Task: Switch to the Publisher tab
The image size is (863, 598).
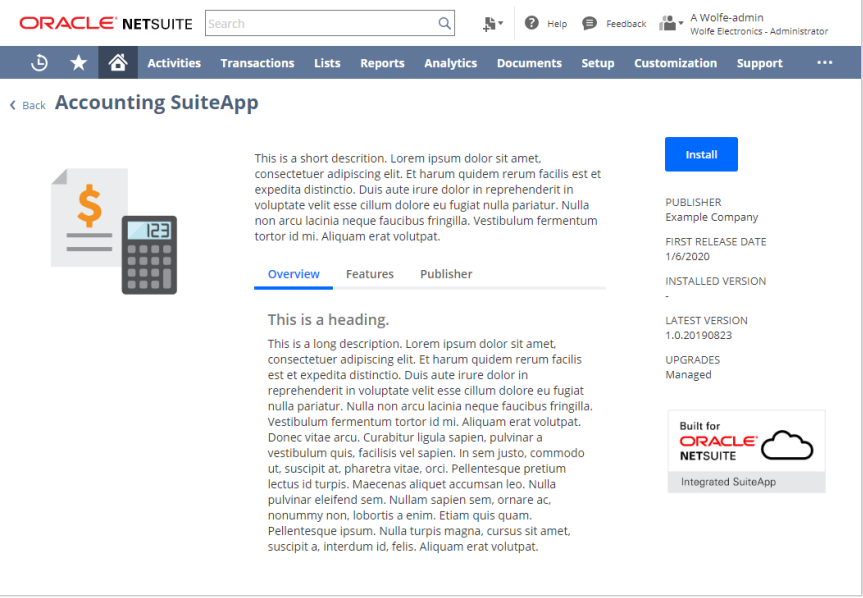Action: [x=446, y=274]
